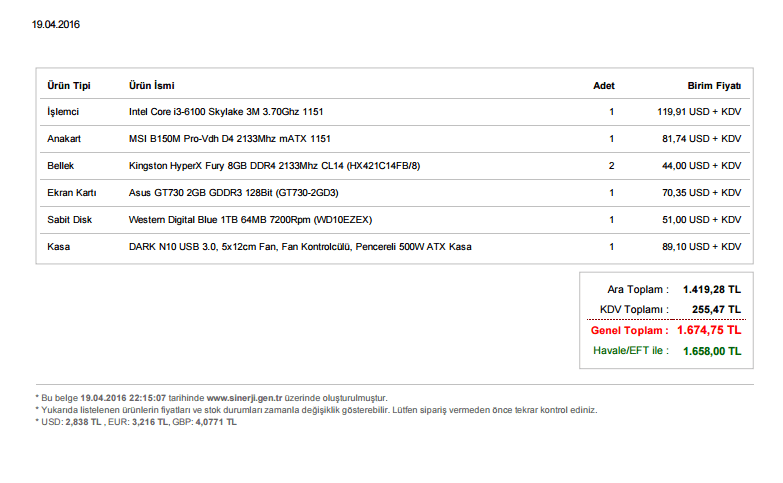Select 'Asus GT730 2GB GDDR3' product name
The image size is (783, 483).
point(234,193)
